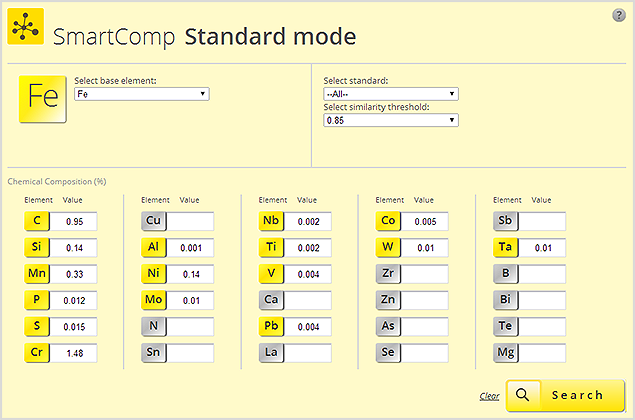The width and height of the screenshot is (635, 420).
Task: Click the C value field showing 0.95
Action: tap(74, 222)
